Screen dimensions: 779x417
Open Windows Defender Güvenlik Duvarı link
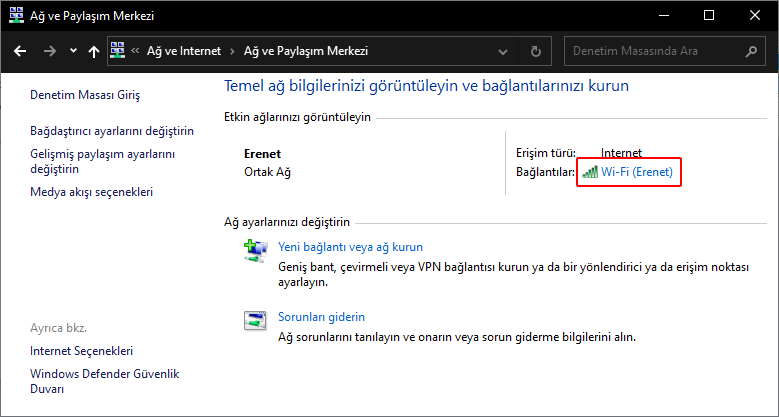(104, 381)
